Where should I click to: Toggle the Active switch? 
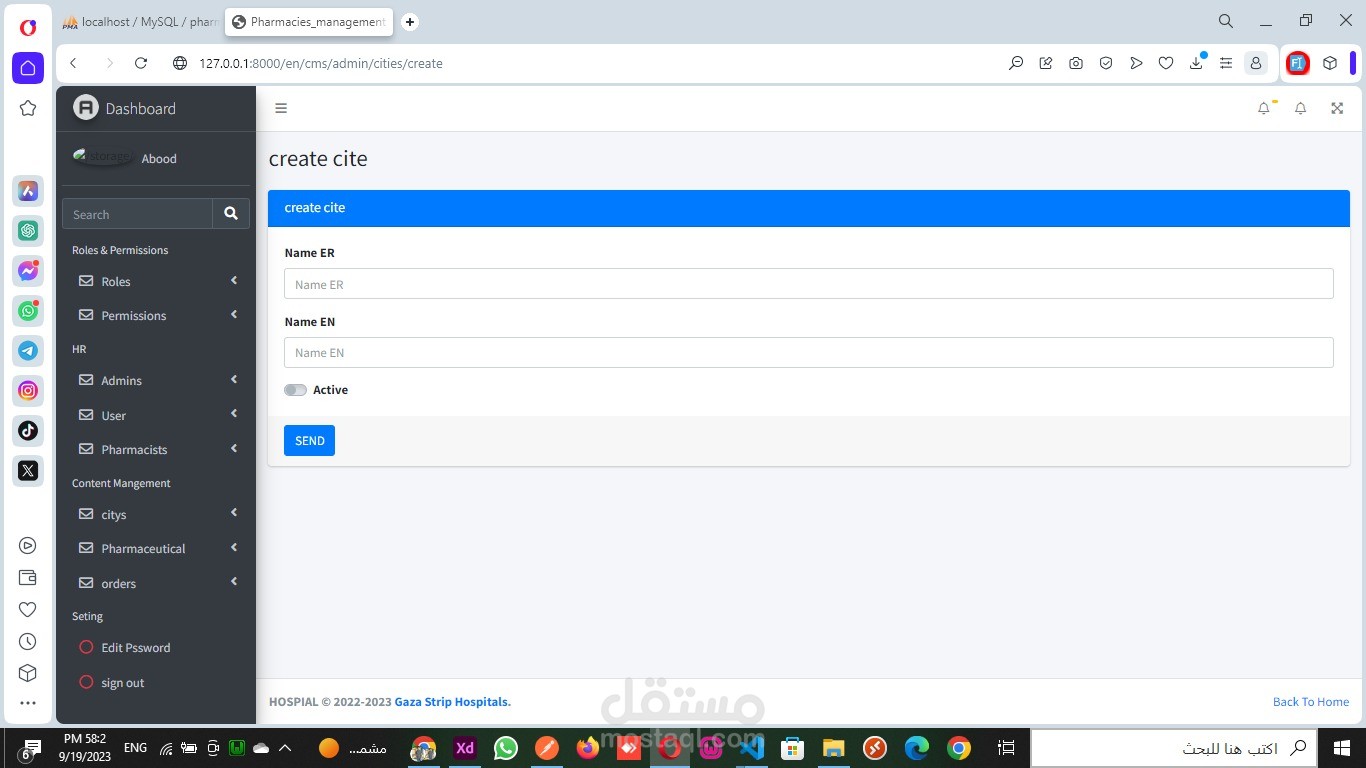295,390
